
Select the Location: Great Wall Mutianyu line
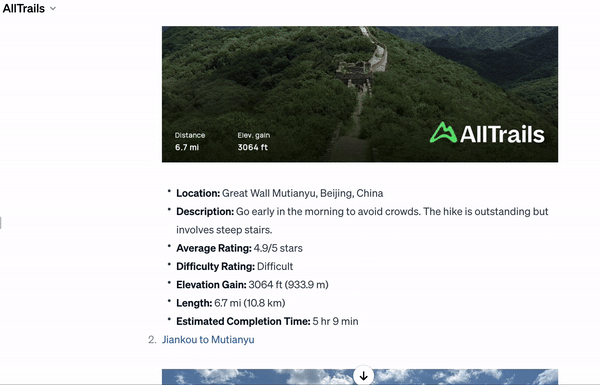(279, 193)
